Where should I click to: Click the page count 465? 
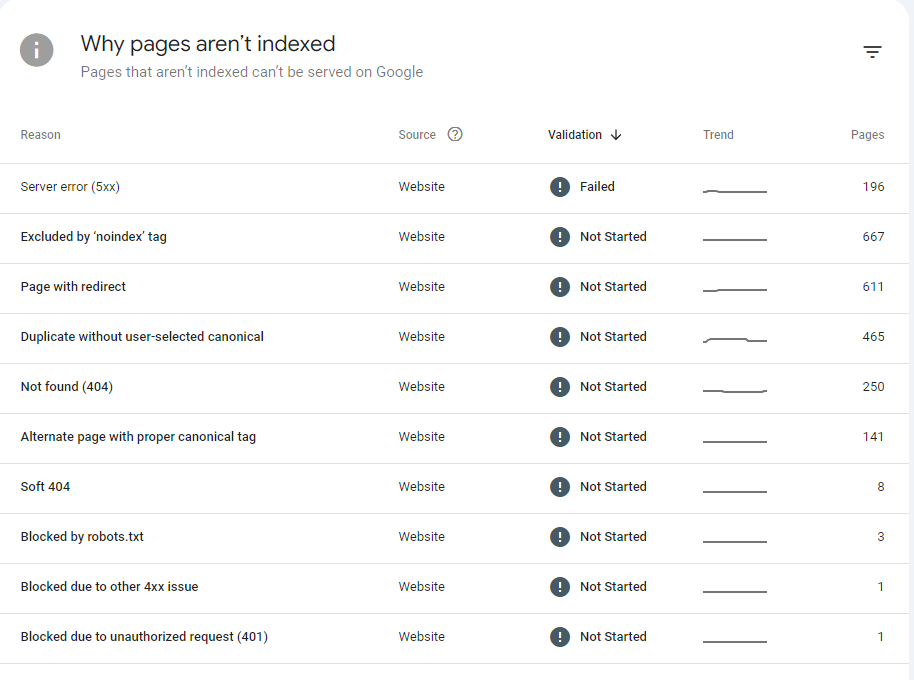[x=873, y=337]
